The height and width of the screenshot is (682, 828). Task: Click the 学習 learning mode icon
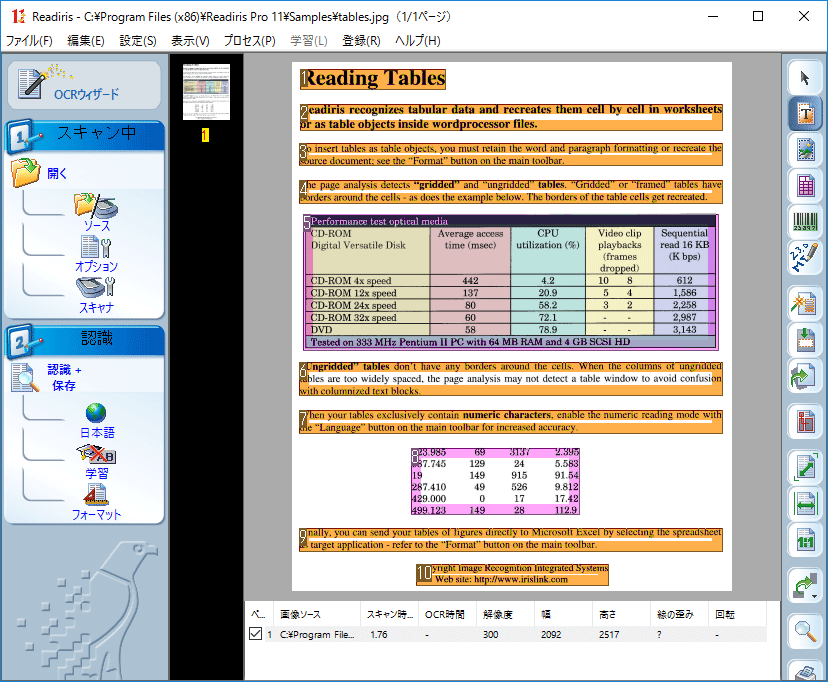[x=97, y=454]
